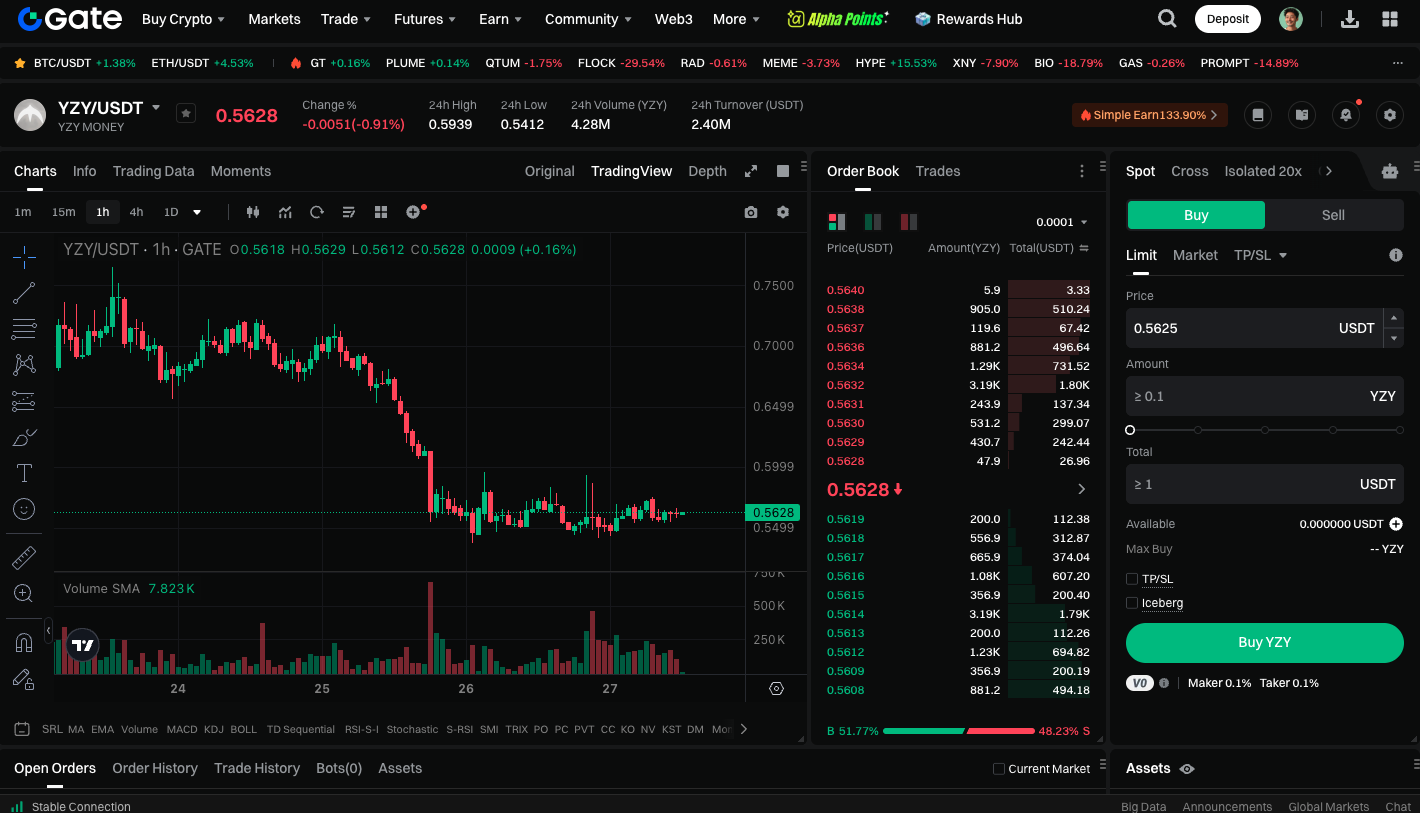Select the trend line drawing tool
Screen dimensions: 1420x813
(x=24, y=293)
